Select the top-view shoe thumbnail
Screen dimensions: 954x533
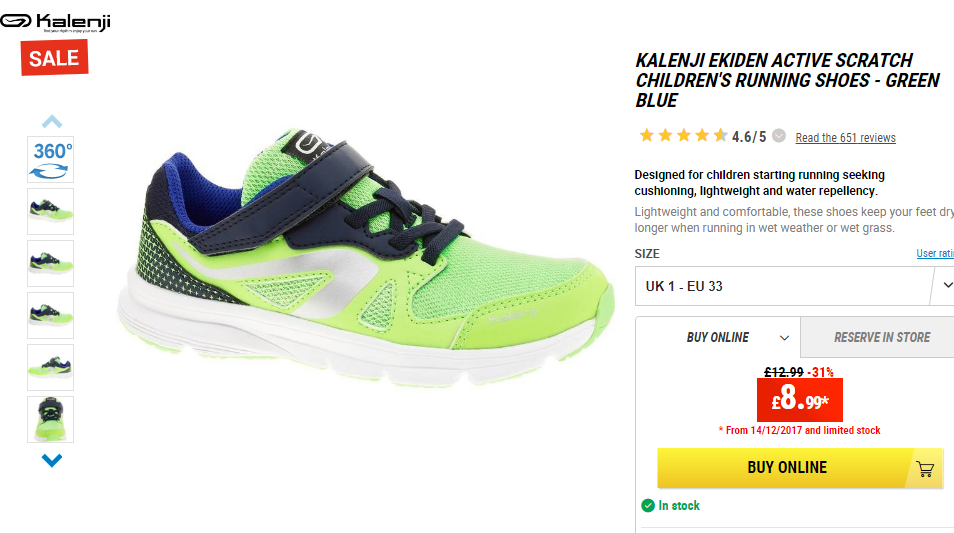click(50, 419)
